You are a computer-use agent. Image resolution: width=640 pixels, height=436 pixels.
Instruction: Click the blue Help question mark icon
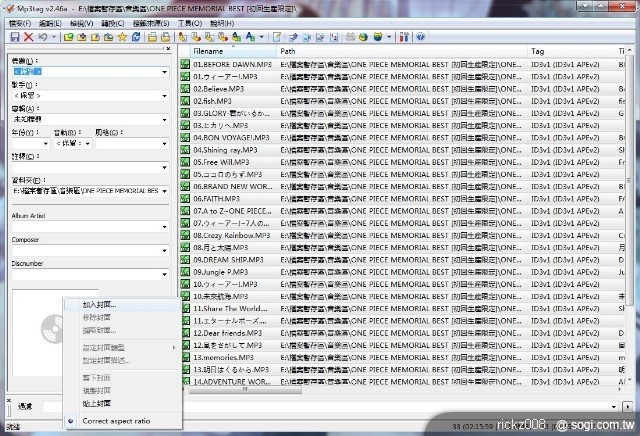click(x=420, y=37)
